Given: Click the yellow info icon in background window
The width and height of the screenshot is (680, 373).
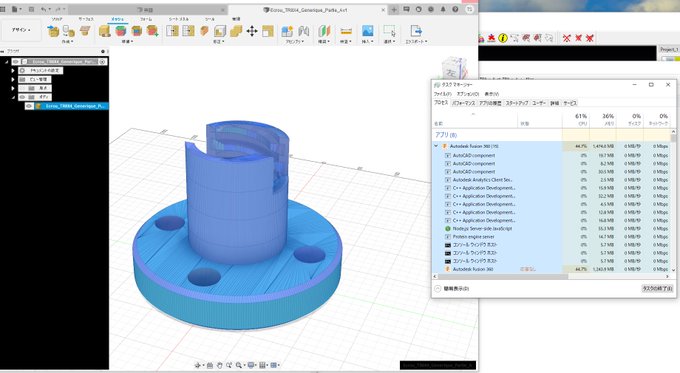Looking at the screenshot, I should (x=503, y=38).
